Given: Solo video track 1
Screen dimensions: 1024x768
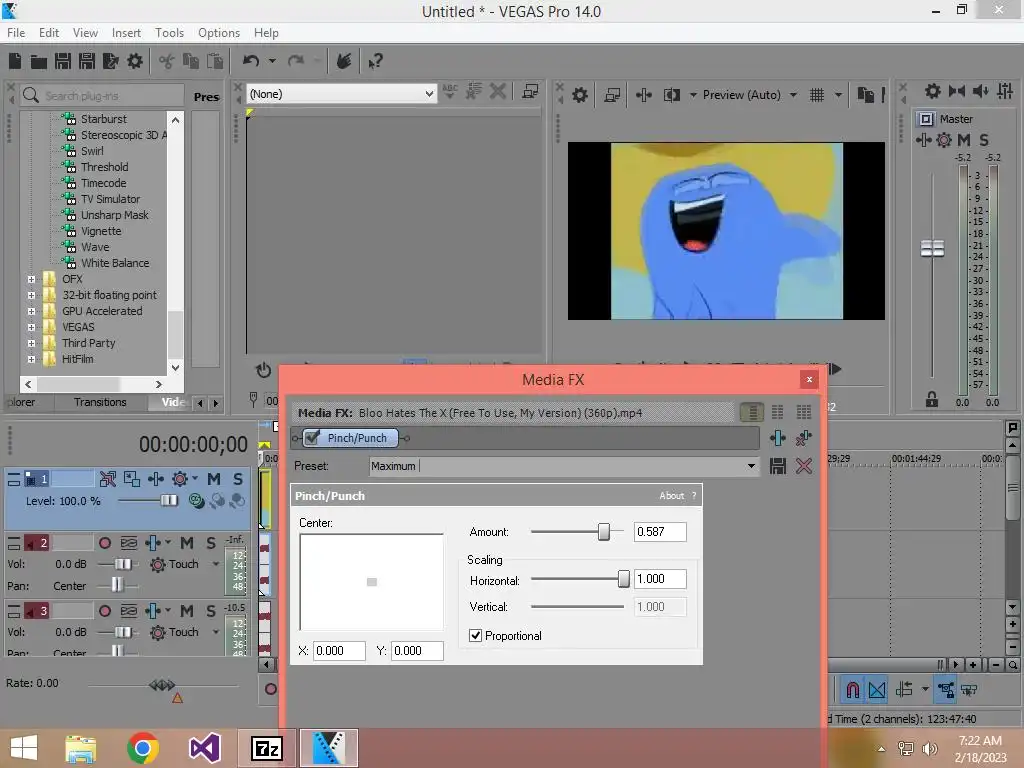Looking at the screenshot, I should click(x=238, y=479).
